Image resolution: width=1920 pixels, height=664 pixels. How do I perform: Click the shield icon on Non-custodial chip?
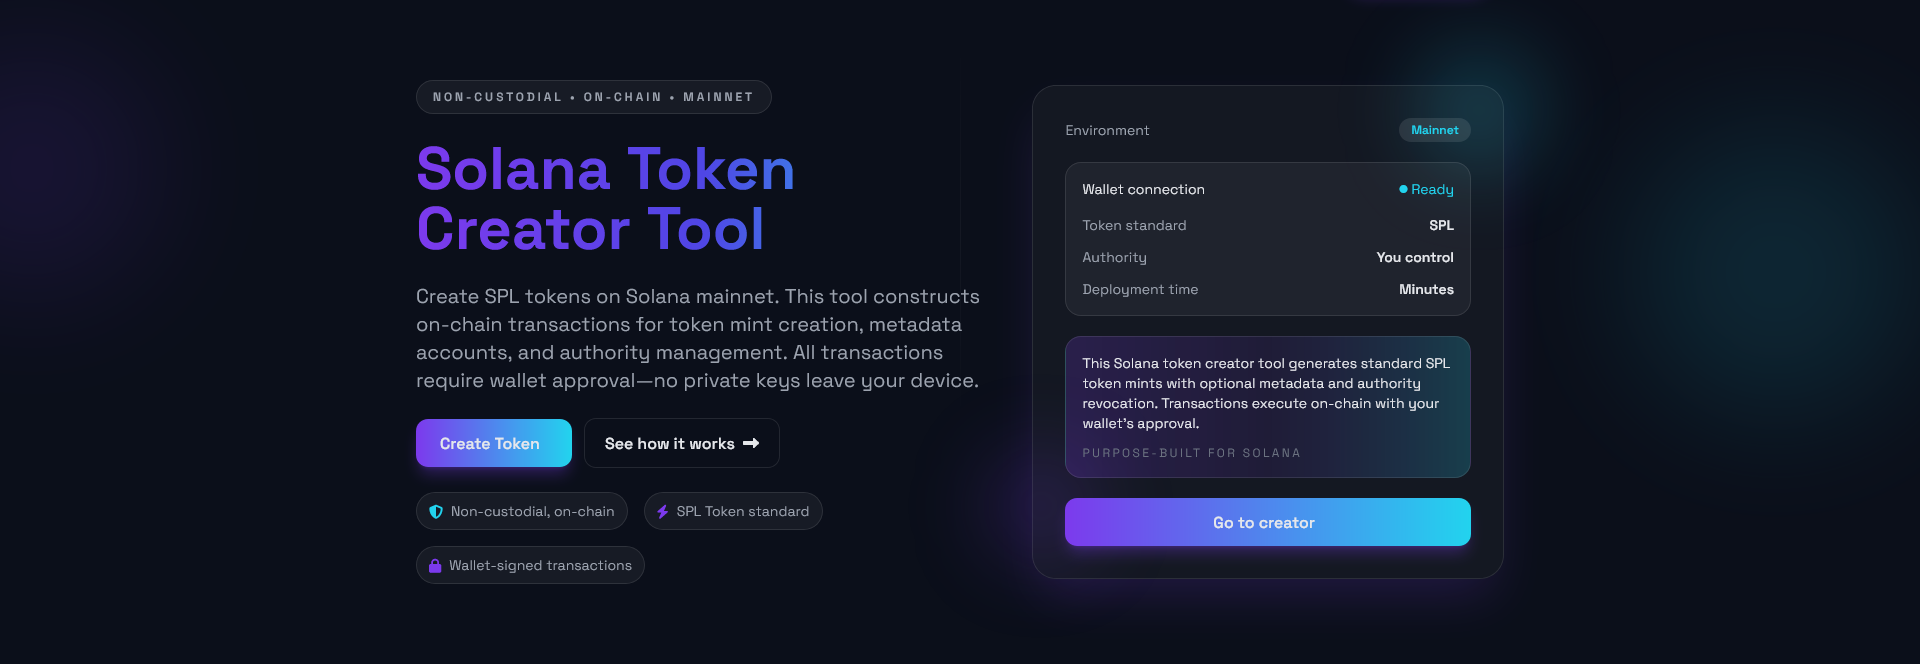(436, 511)
